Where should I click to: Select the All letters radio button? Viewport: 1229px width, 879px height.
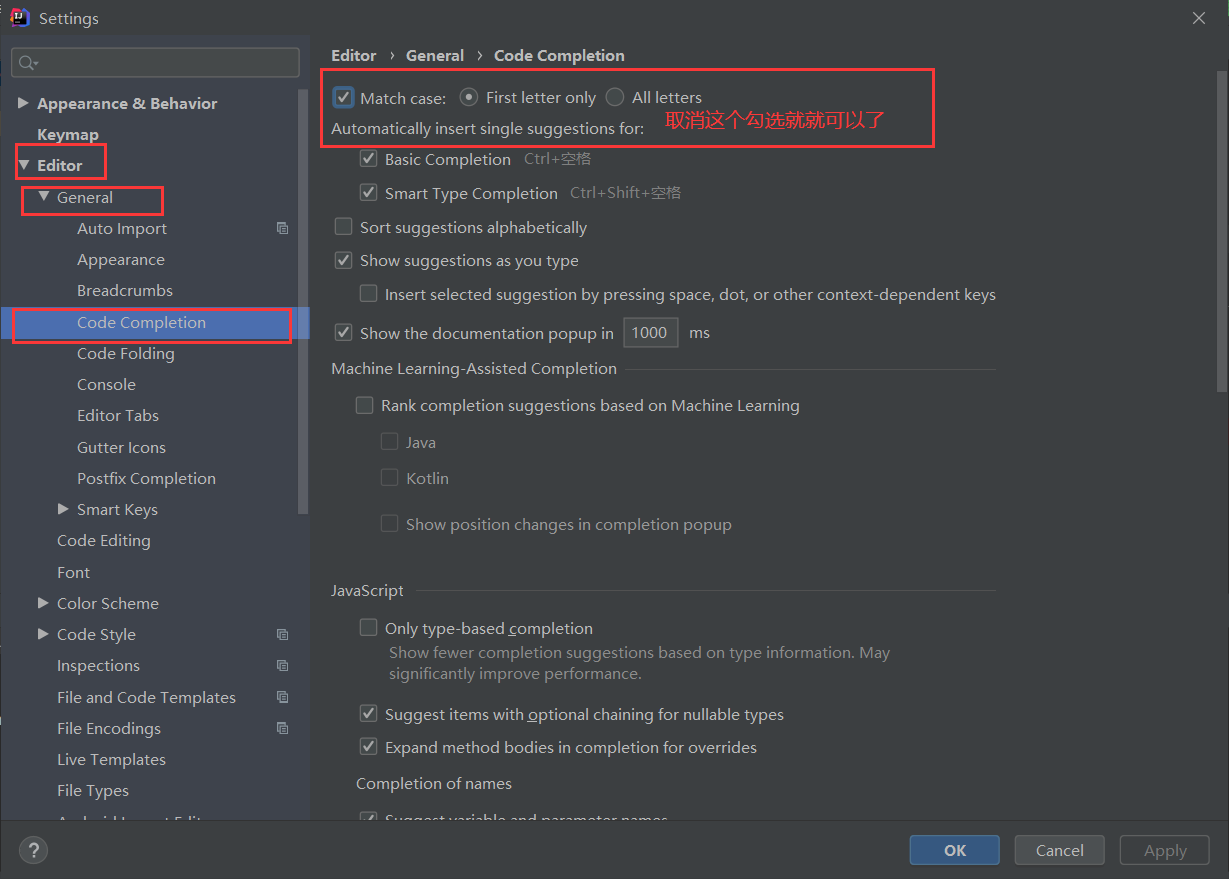click(615, 97)
